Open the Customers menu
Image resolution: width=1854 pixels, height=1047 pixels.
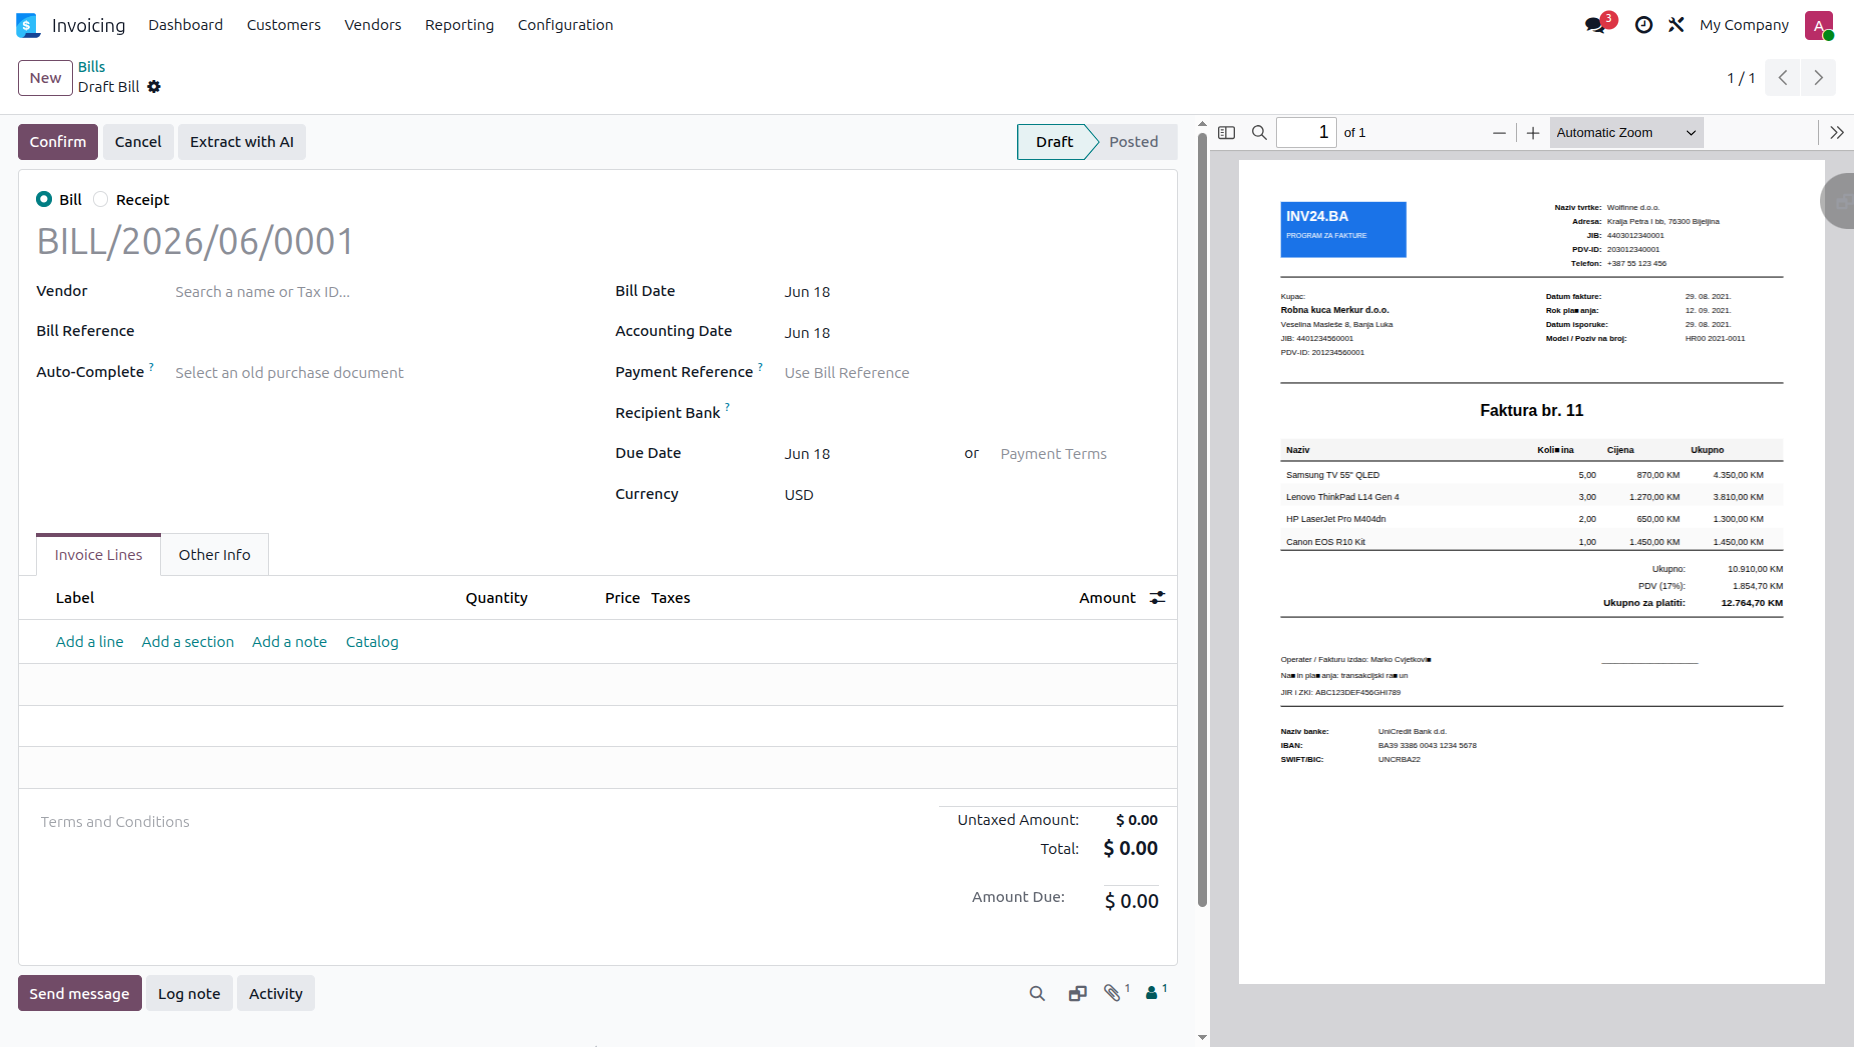click(284, 25)
